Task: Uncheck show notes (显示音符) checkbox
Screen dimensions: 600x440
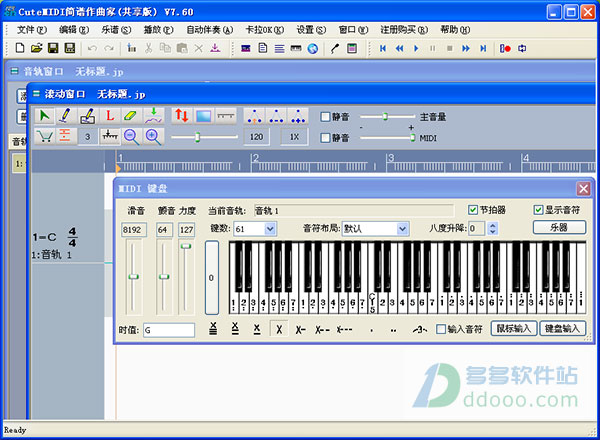Action: (538, 210)
